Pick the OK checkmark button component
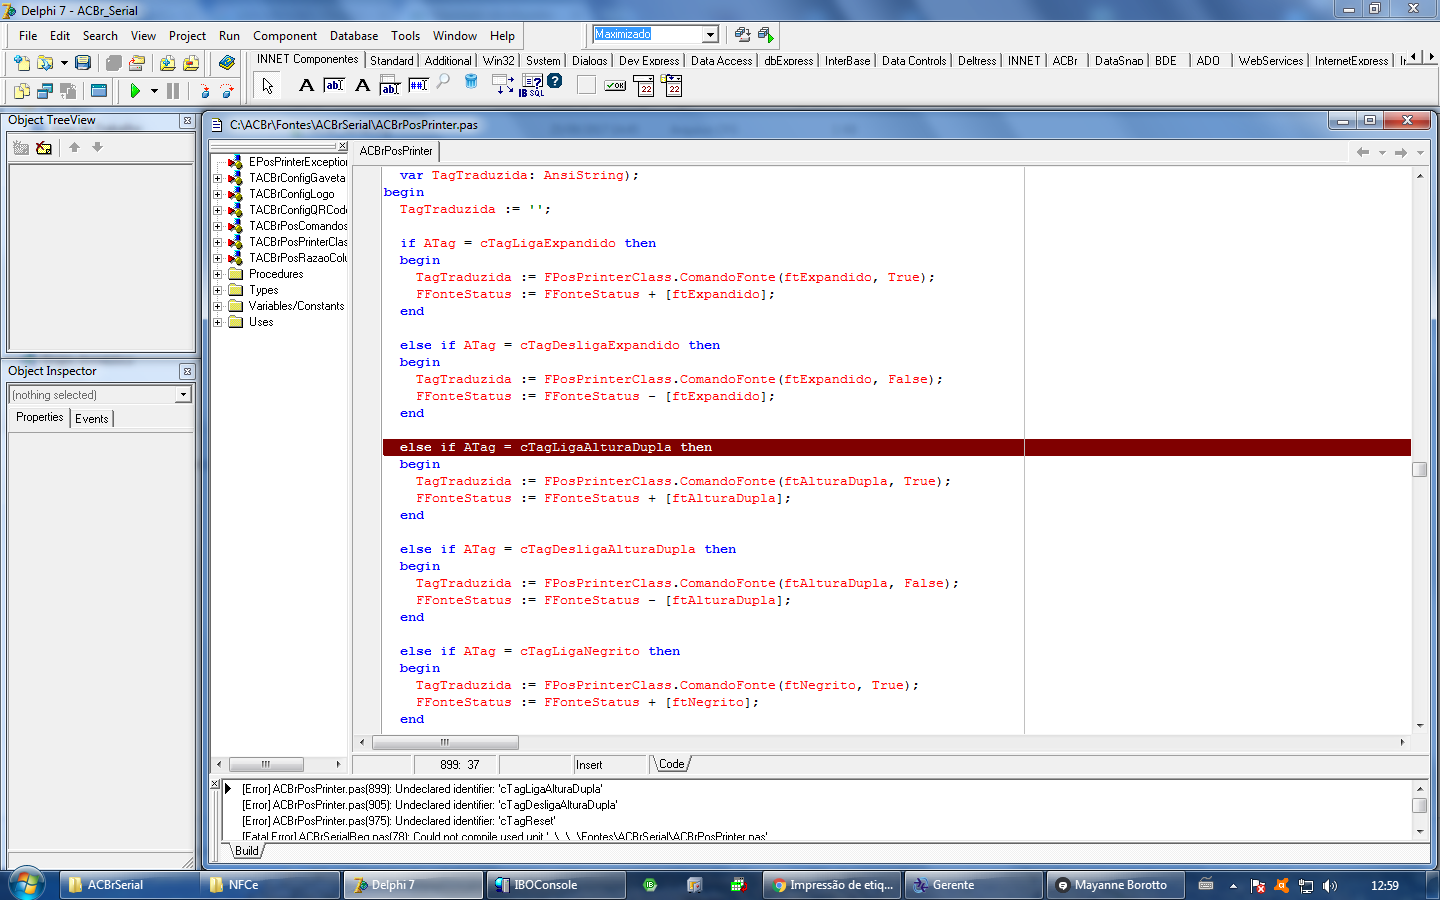This screenshot has width=1440, height=900. click(x=615, y=85)
